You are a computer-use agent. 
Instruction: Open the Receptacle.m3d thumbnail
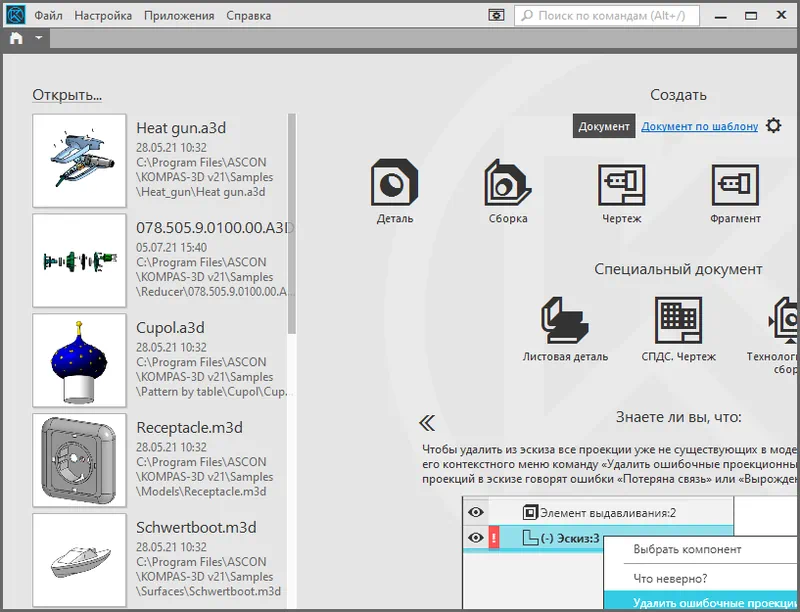tap(79, 461)
